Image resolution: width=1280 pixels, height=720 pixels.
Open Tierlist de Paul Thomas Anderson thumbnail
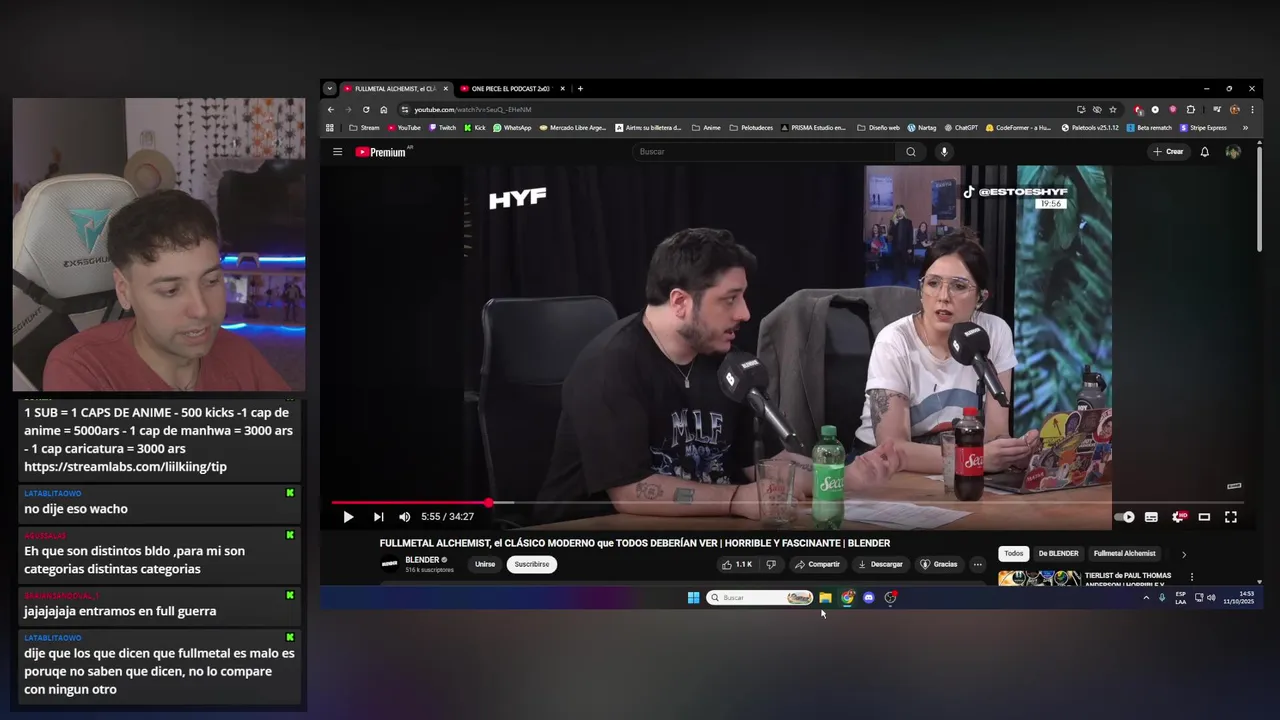coord(1040,577)
